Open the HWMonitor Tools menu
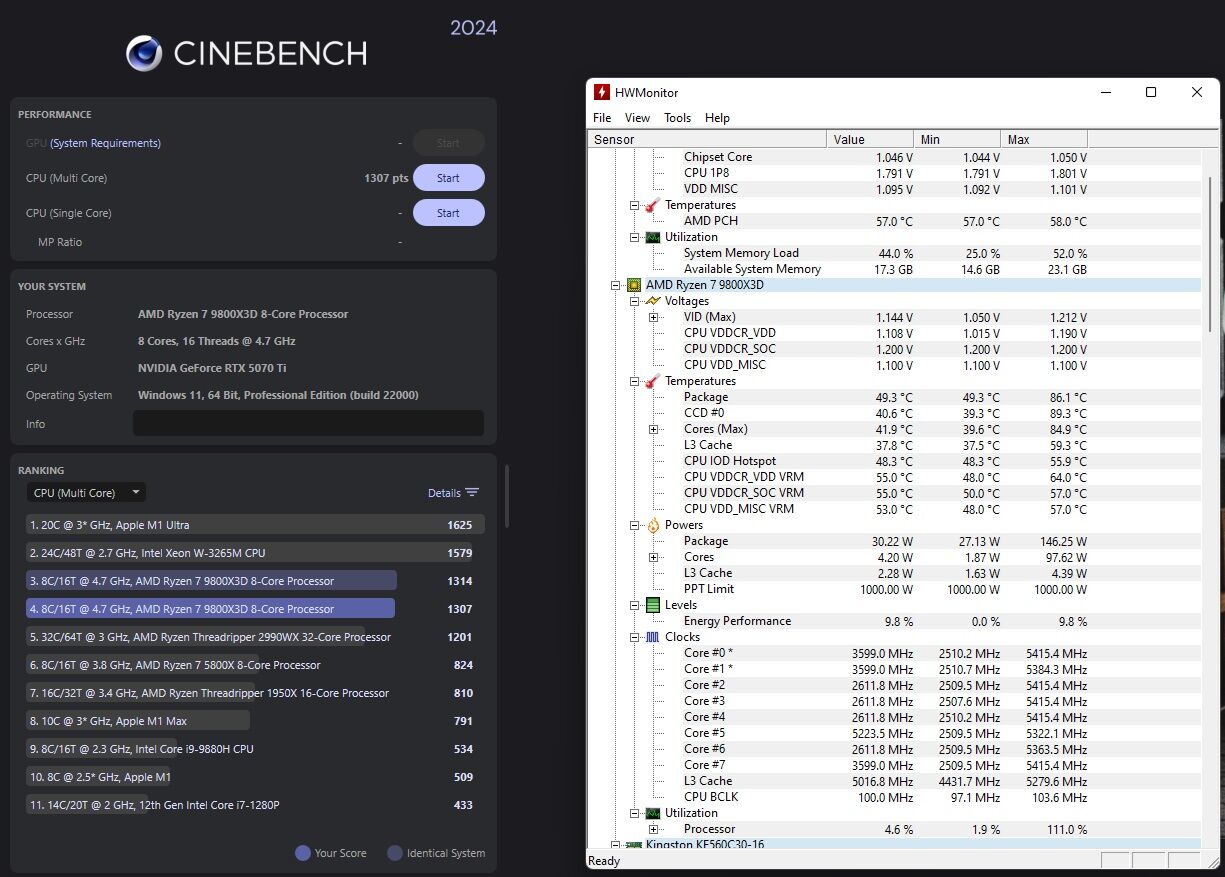Screen dimensions: 1225x877 [x=677, y=118]
